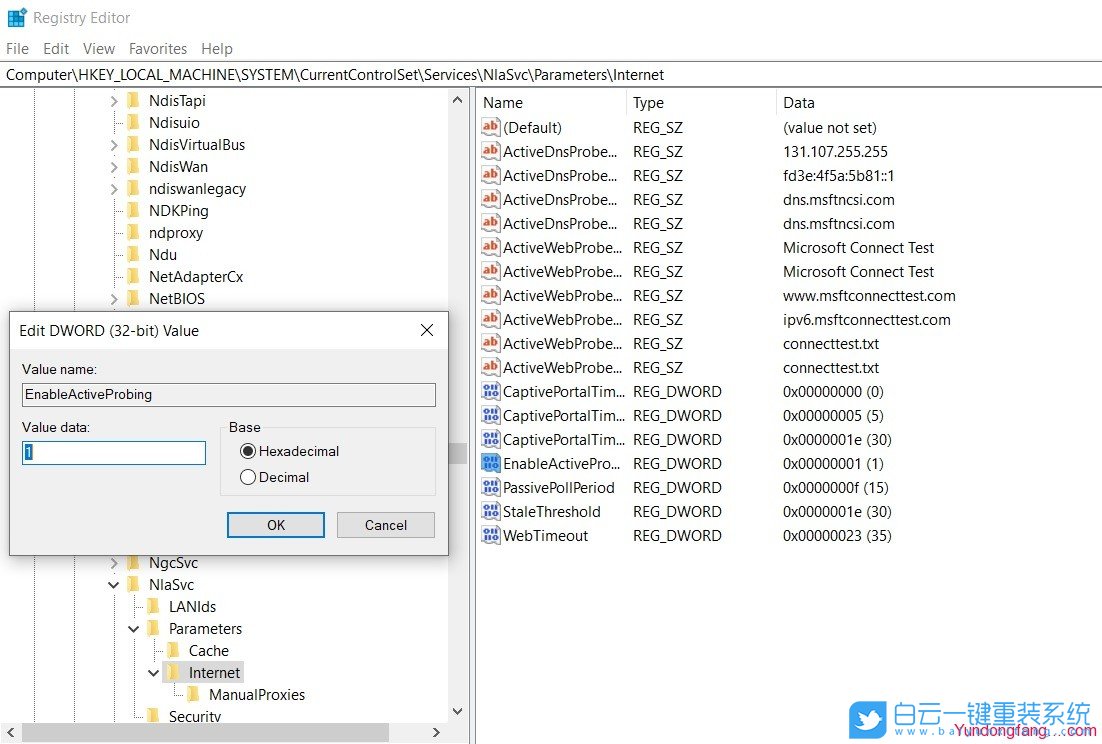Click the Registry Editor app icon in title bar
Image resolution: width=1102 pixels, height=744 pixels.
(x=17, y=18)
